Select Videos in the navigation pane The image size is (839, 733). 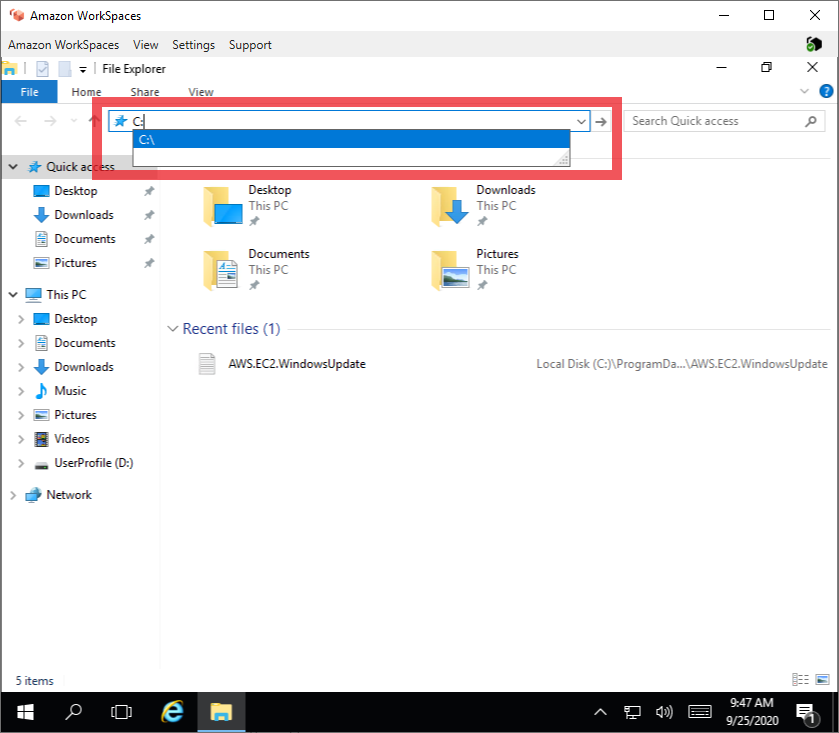(71, 439)
